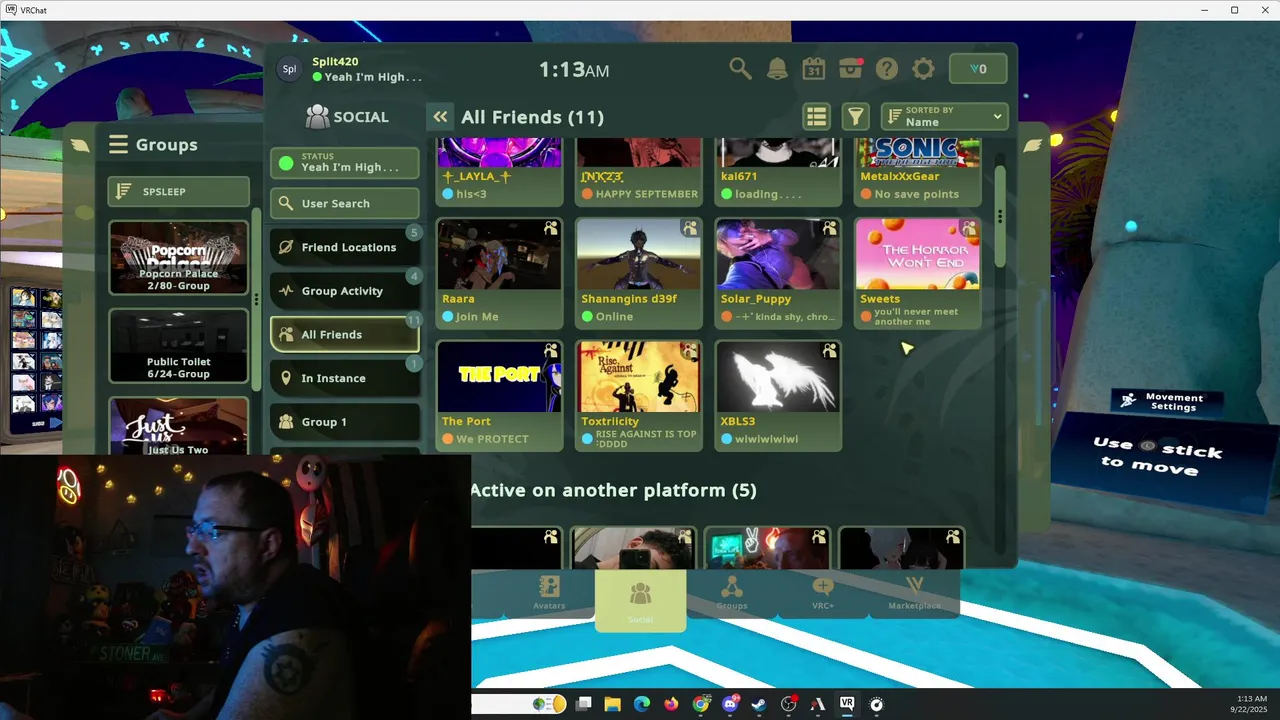The image size is (1280, 720).
Task: Select the Popcorn Palace group card
Action: pyautogui.click(x=179, y=258)
